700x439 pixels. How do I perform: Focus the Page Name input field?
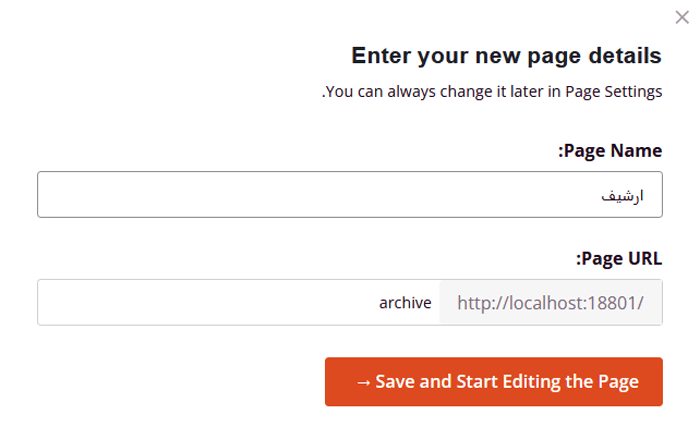tap(350, 195)
